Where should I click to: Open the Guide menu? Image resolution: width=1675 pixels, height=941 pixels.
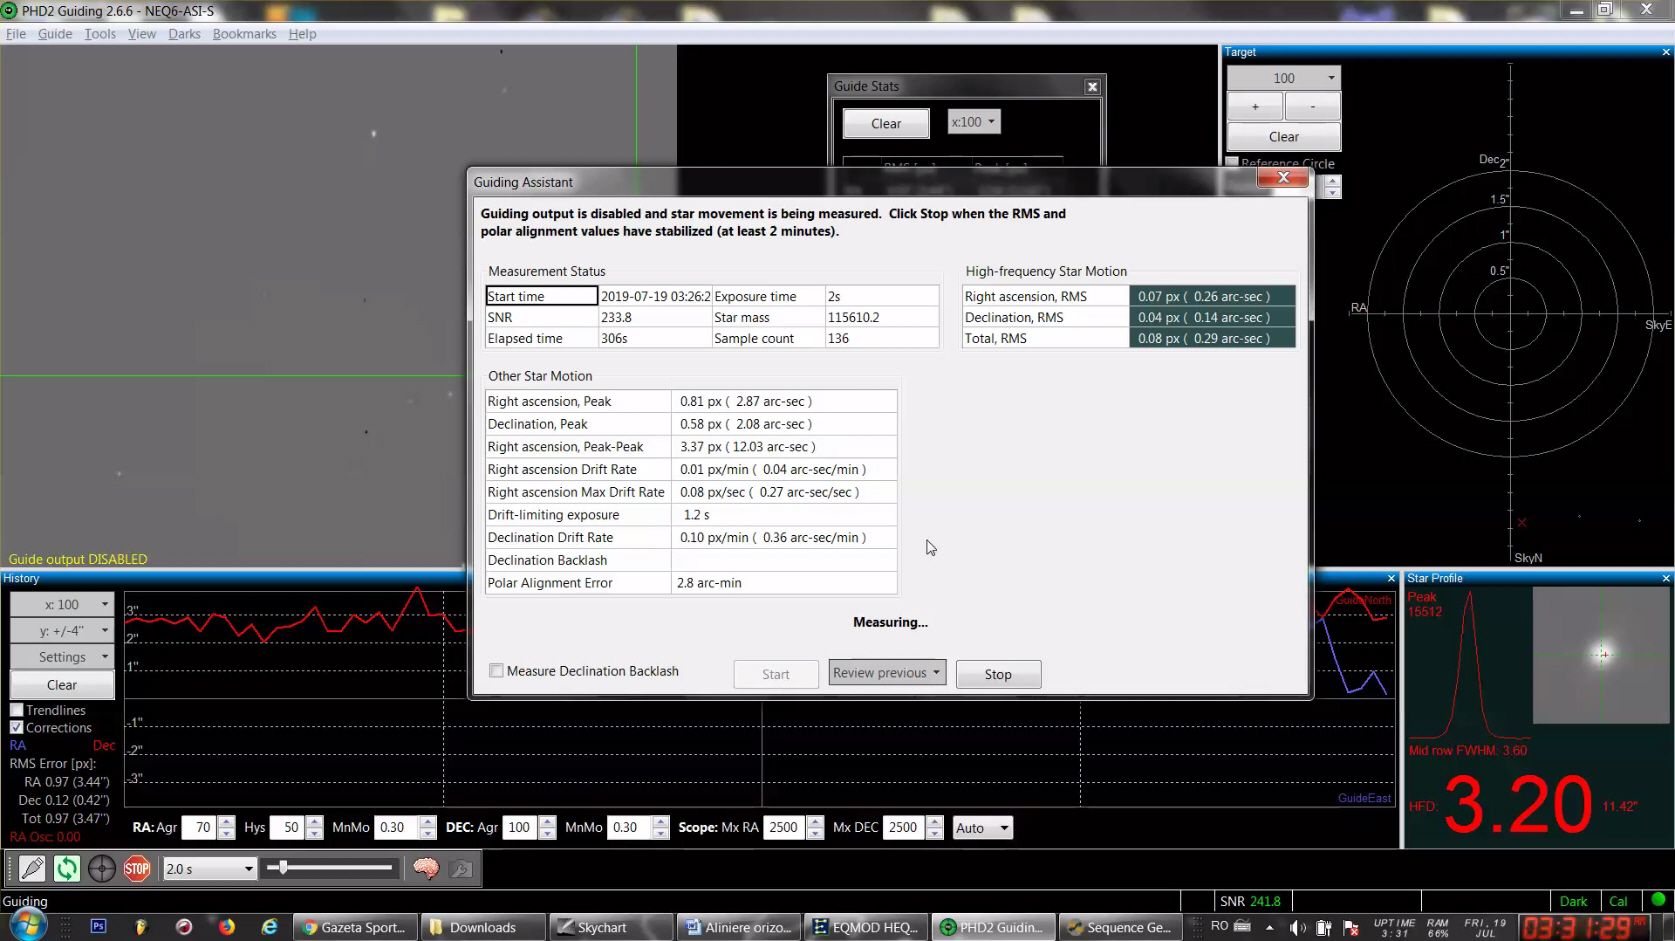click(55, 34)
